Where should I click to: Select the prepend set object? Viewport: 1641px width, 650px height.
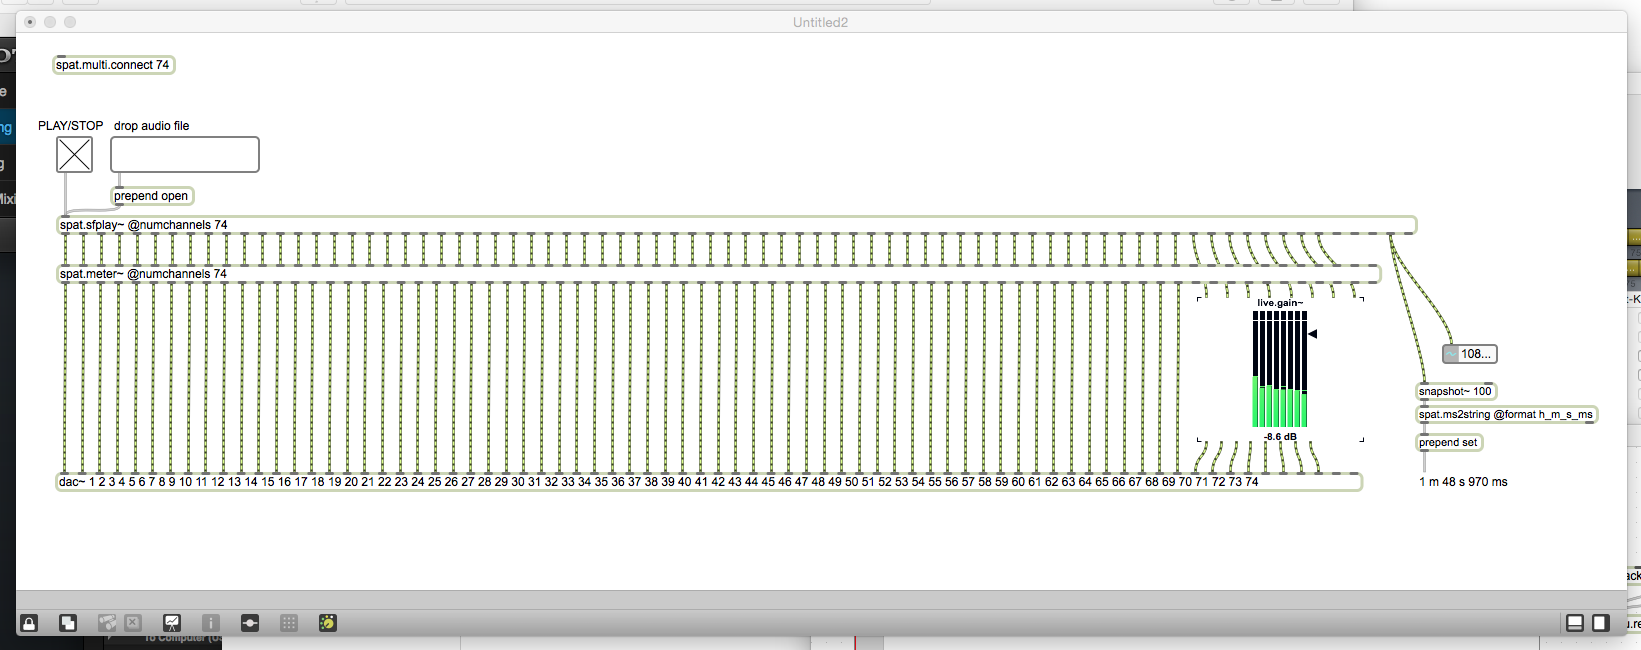1449,442
